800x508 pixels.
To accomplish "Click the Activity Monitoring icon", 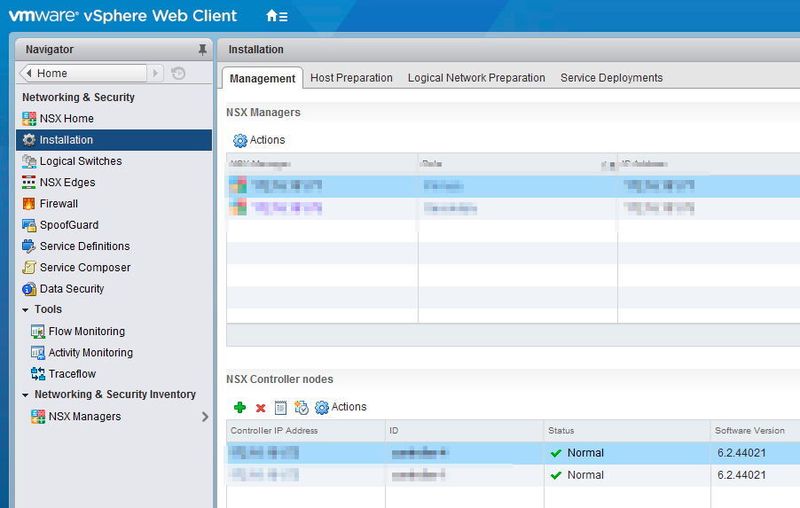I will tap(38, 352).
